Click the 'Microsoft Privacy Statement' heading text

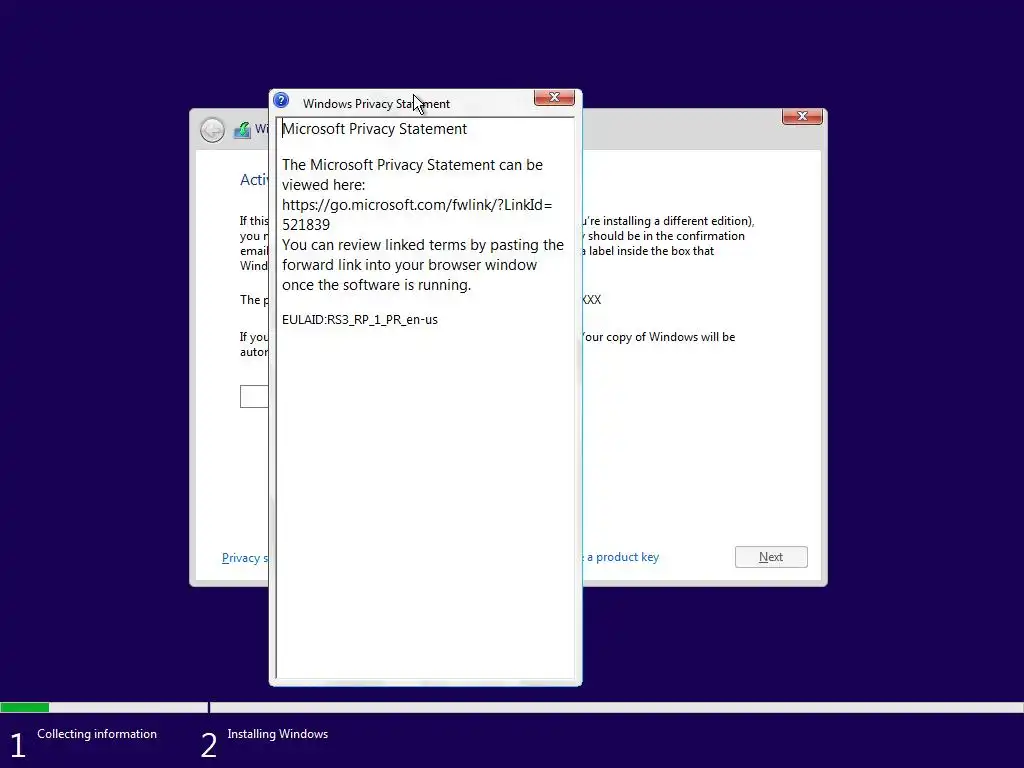click(374, 129)
